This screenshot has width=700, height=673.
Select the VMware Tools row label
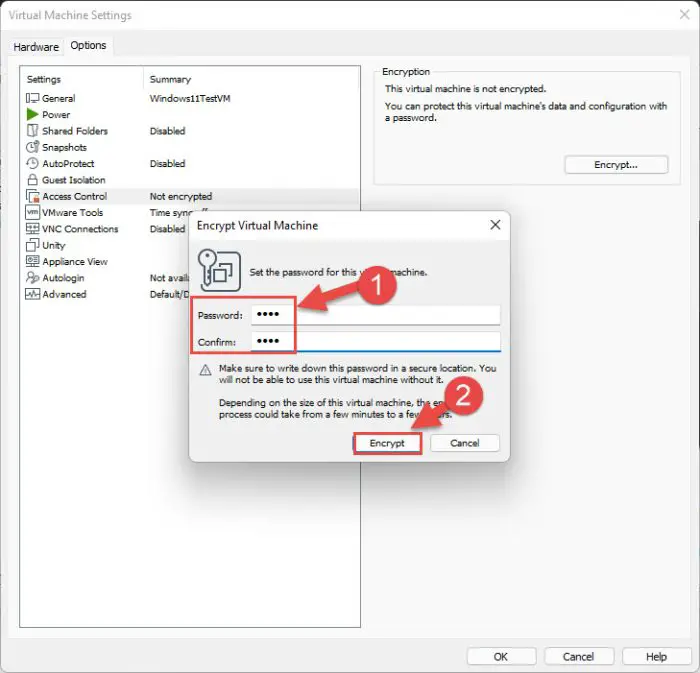click(72, 212)
